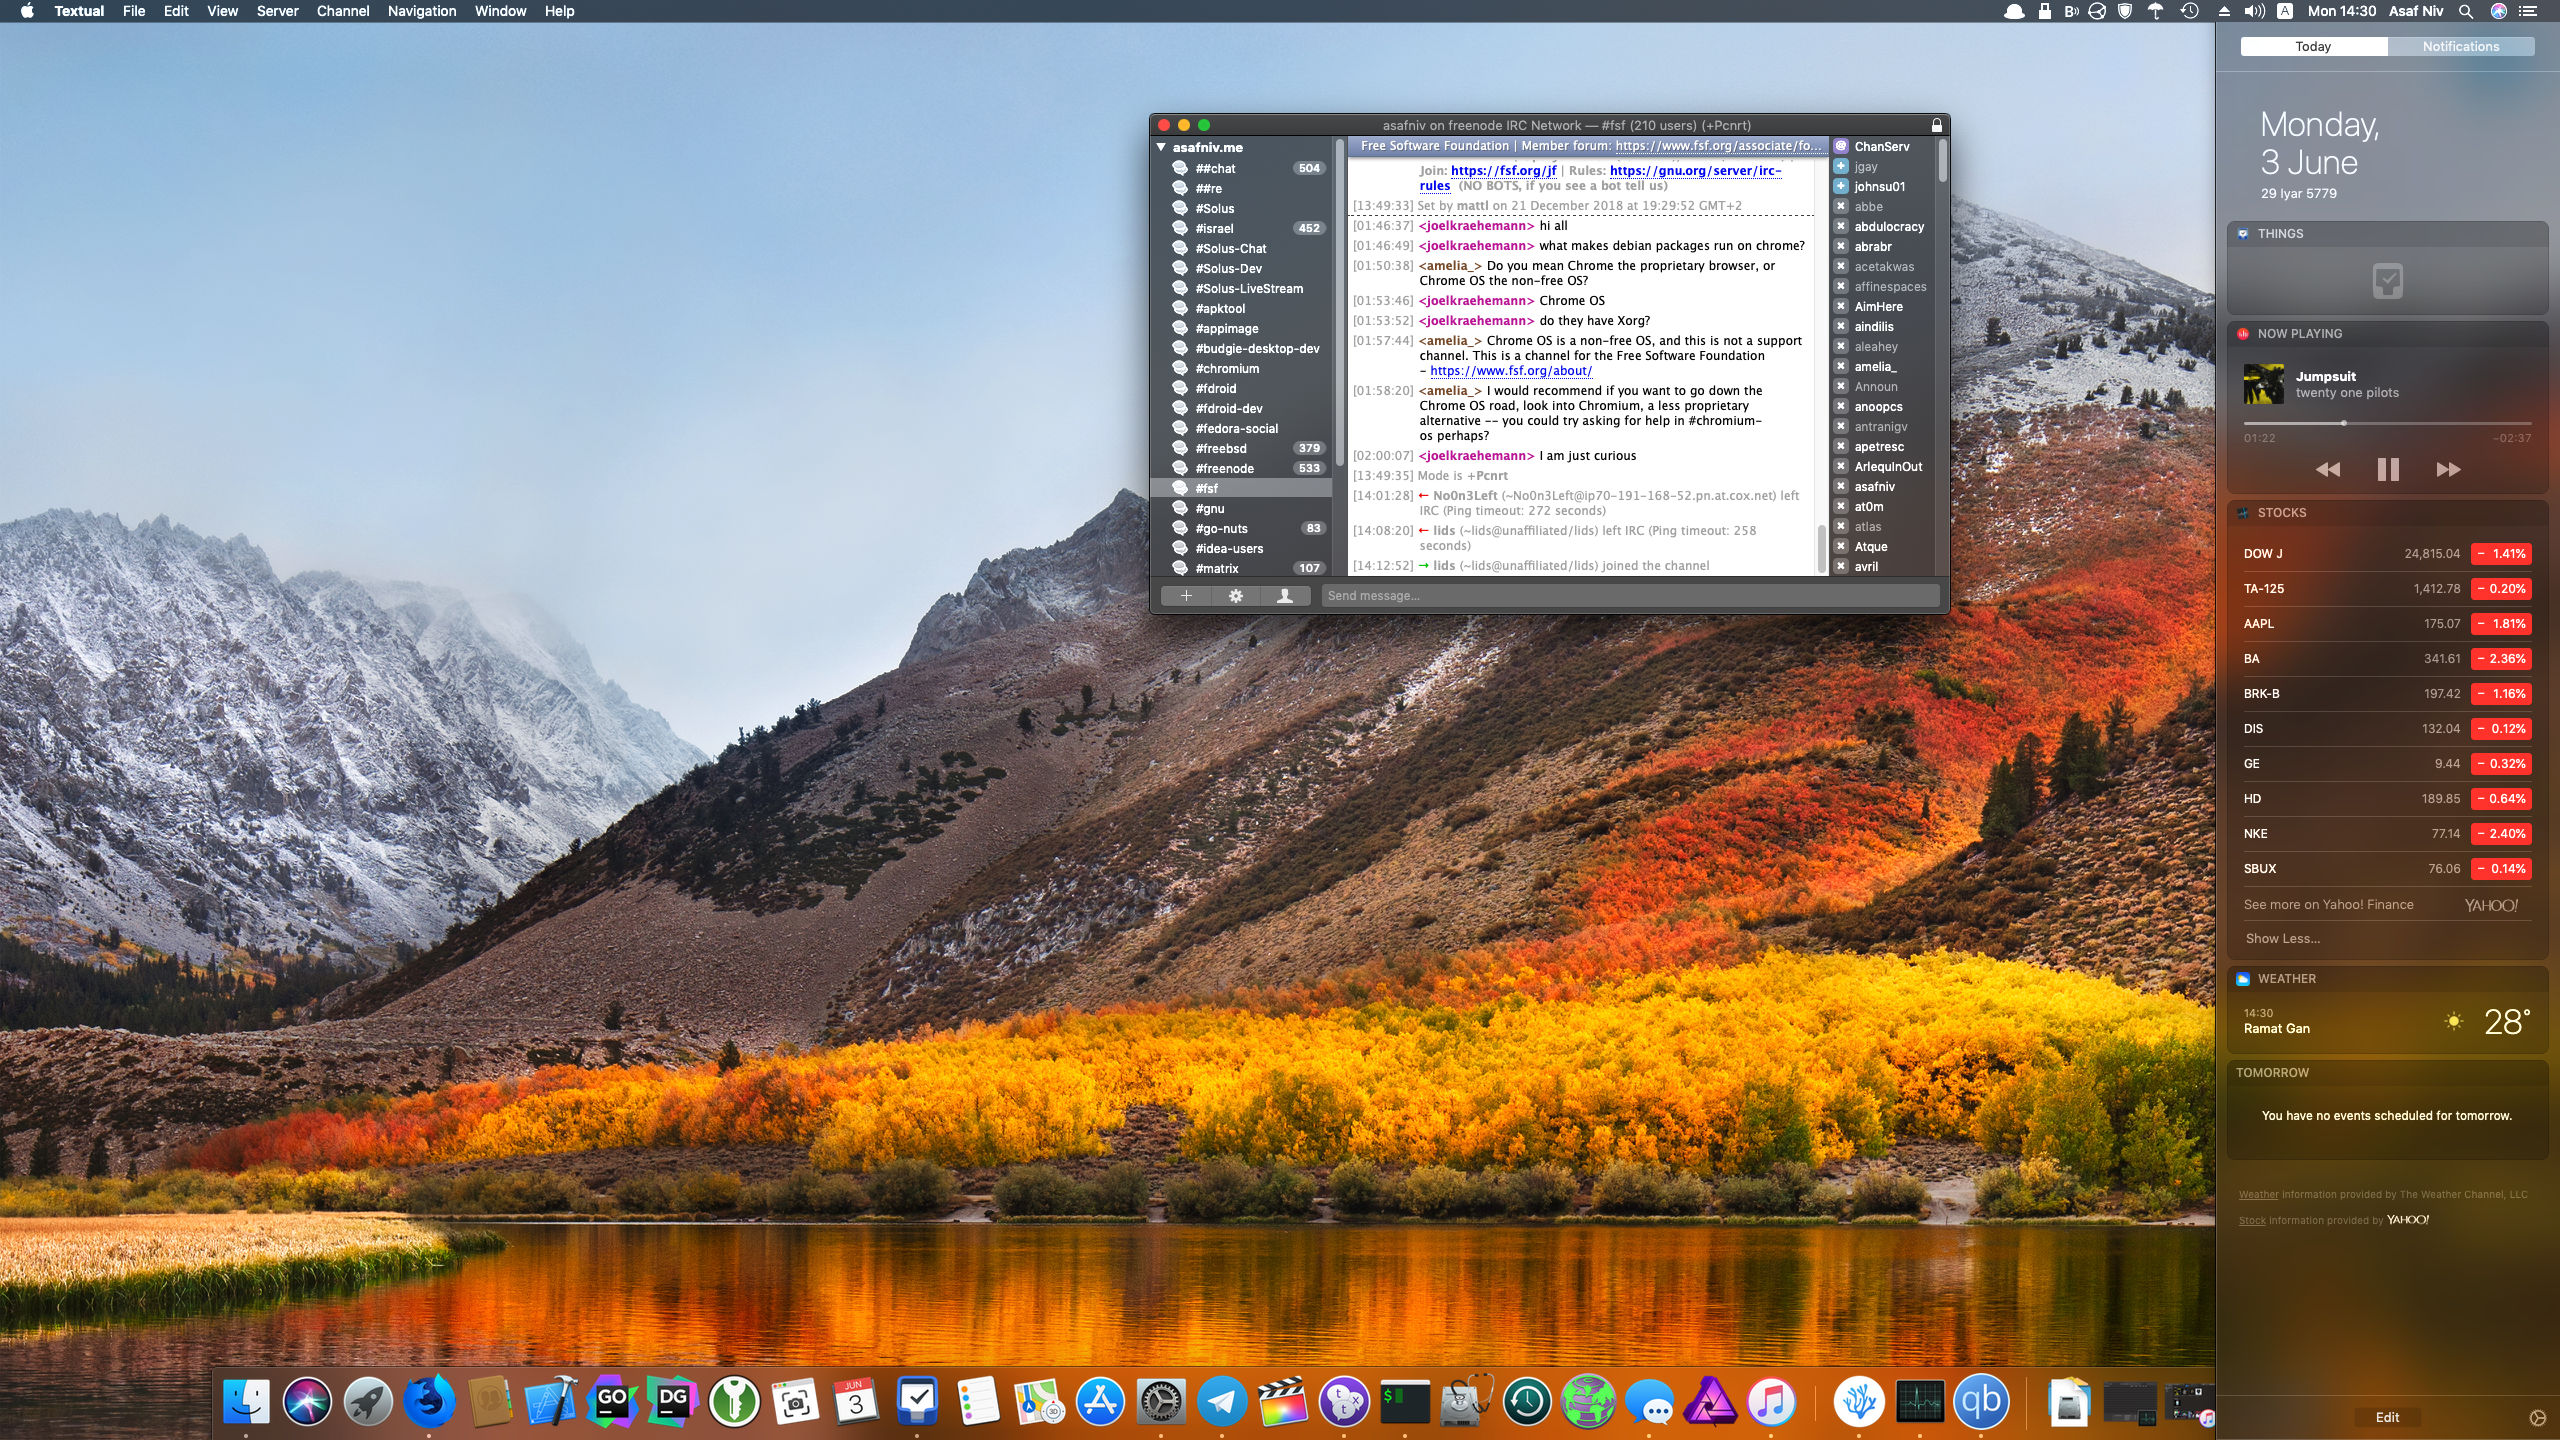The width and height of the screenshot is (2560, 1440).
Task: Skip to next track in Now Playing
Action: (2449, 469)
